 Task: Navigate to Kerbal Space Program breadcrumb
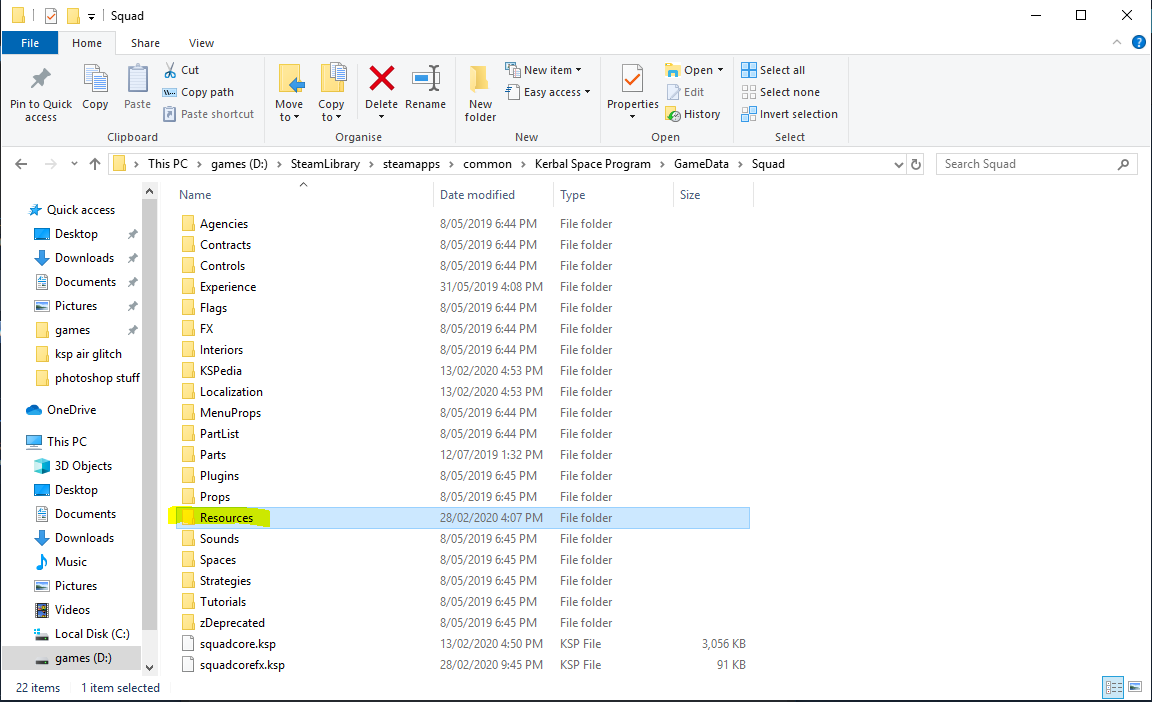tap(593, 164)
